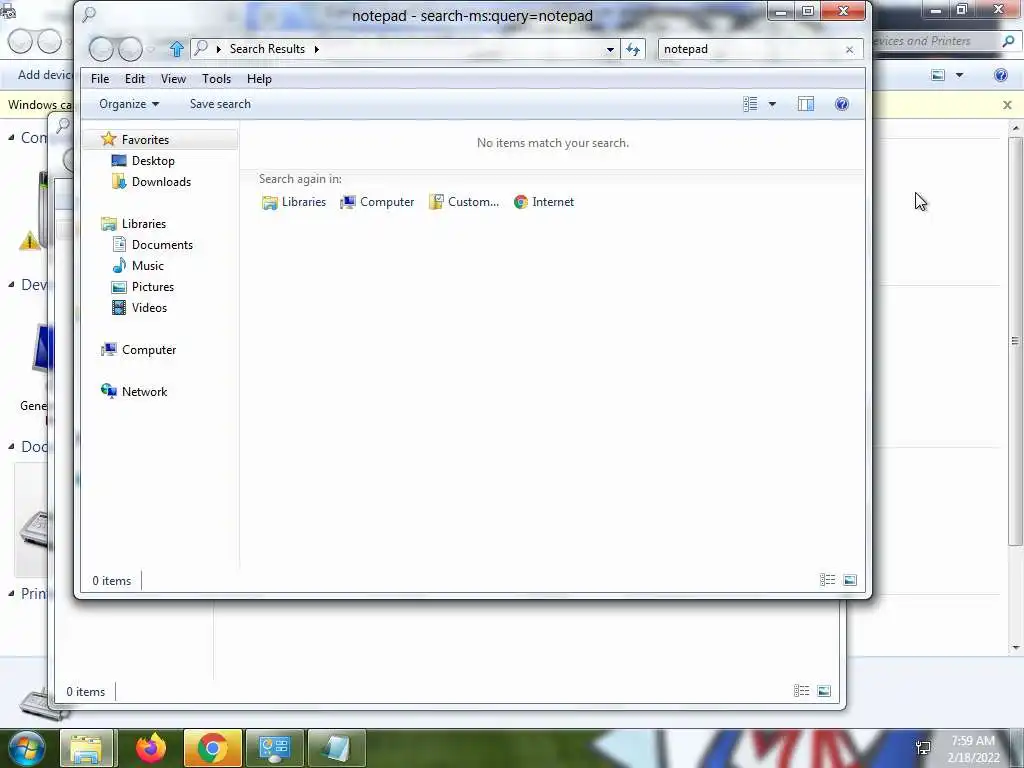Click Search Results in address bar

click(x=267, y=49)
